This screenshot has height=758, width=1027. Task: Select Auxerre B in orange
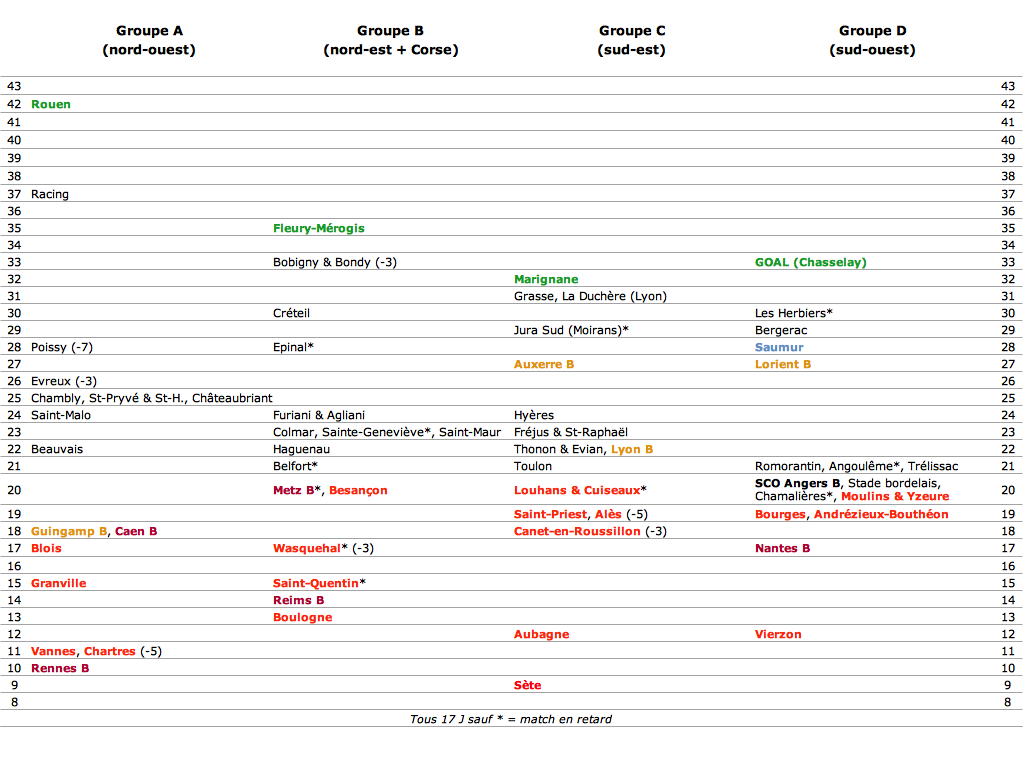point(544,364)
